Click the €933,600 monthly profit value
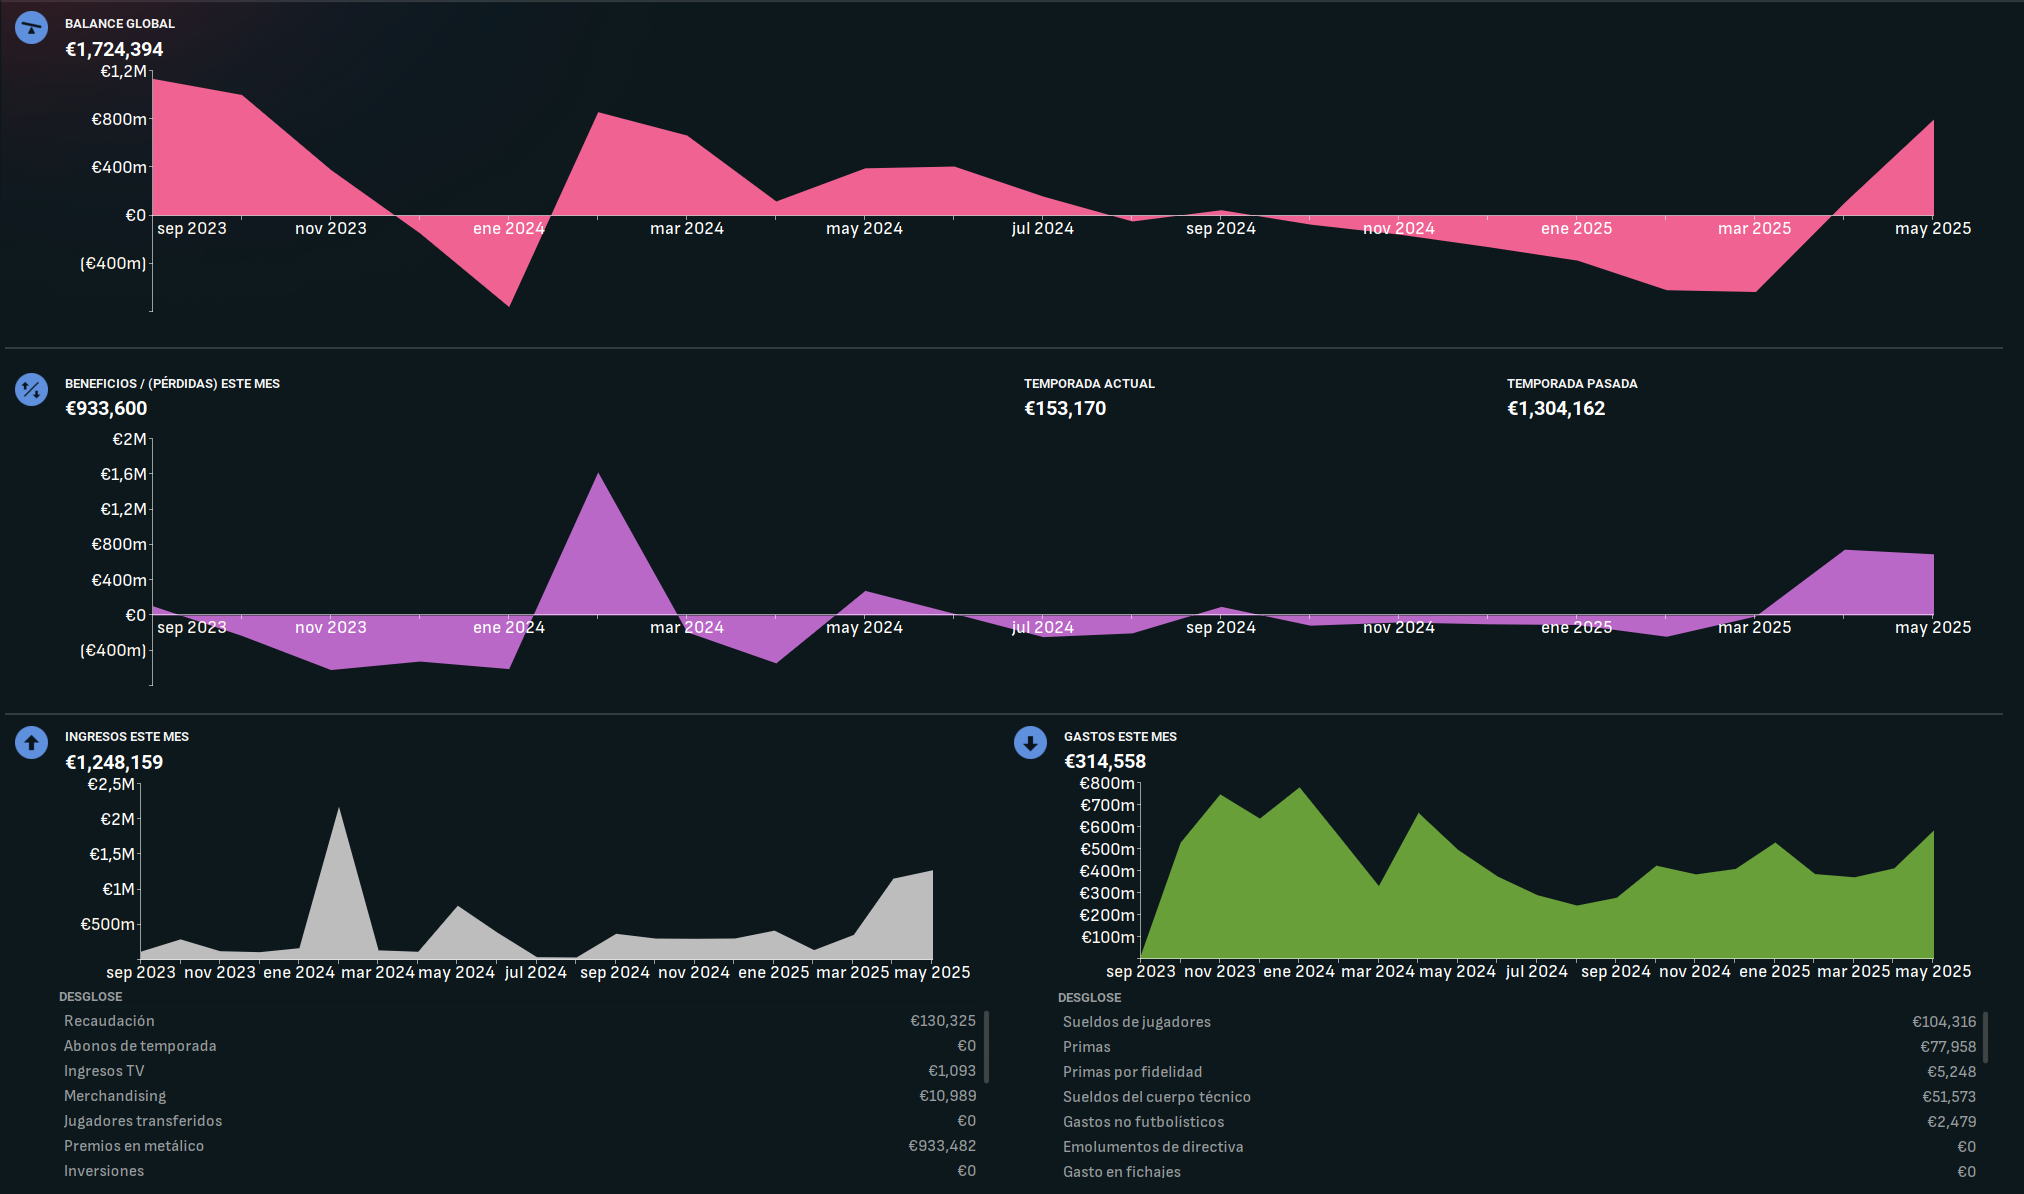The width and height of the screenshot is (2024, 1194). [106, 408]
